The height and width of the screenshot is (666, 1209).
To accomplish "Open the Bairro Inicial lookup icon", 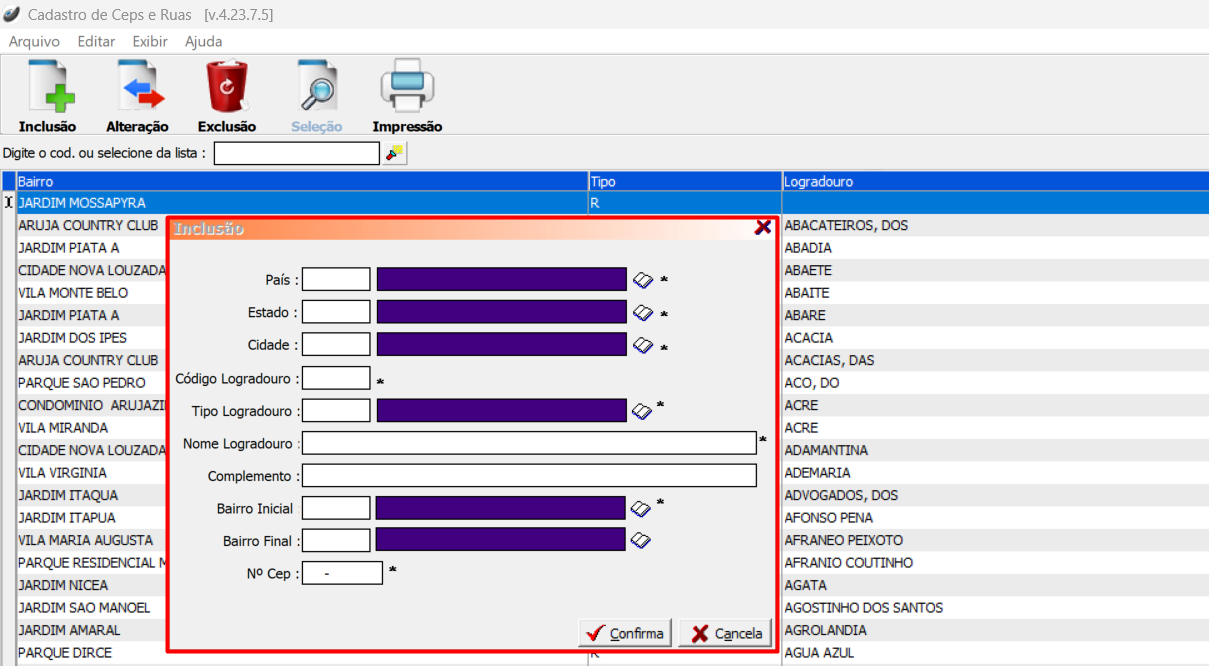I will click(641, 509).
